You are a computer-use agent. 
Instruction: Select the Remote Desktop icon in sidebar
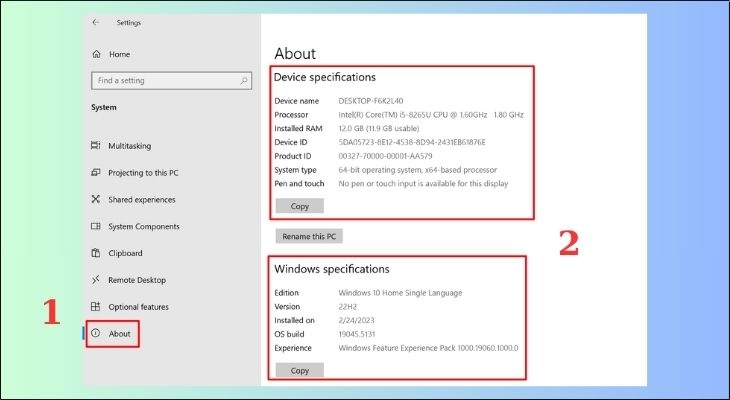[x=96, y=280]
